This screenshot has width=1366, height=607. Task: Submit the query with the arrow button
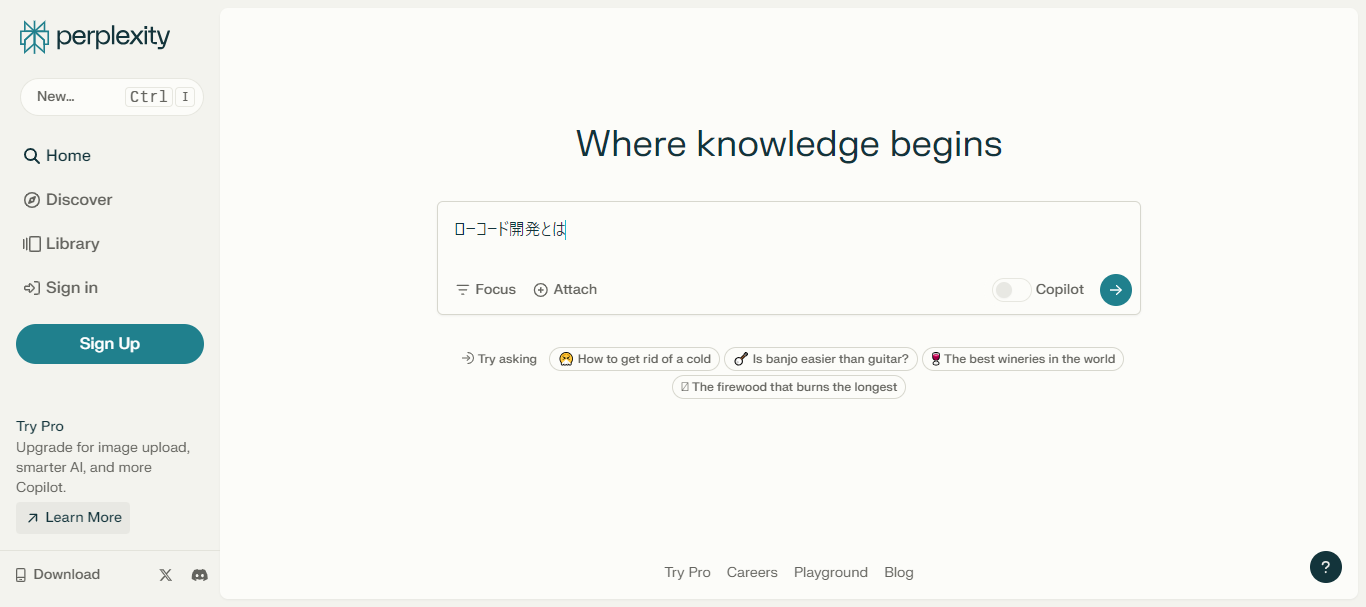tap(1115, 289)
